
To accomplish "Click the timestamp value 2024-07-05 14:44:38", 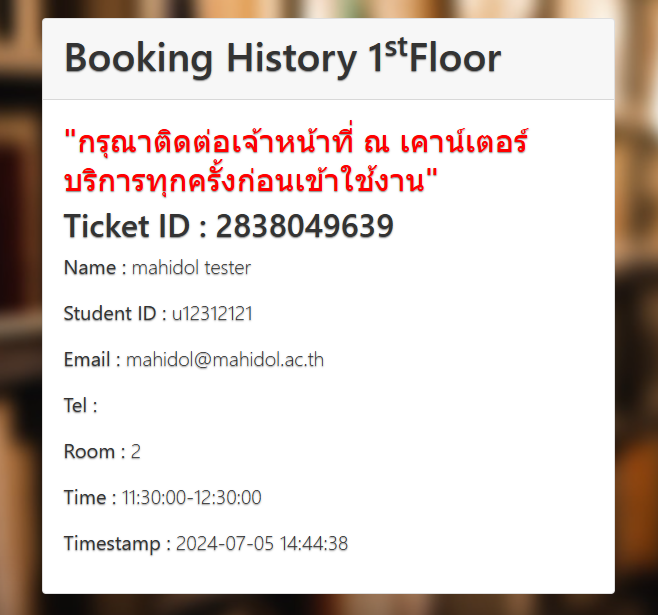I will click(x=262, y=544).
